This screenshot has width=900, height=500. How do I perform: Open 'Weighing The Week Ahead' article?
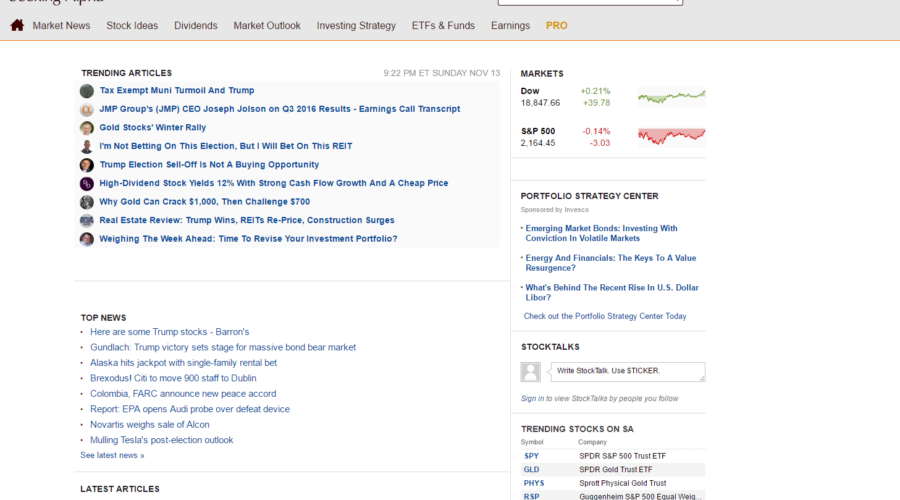(248, 239)
